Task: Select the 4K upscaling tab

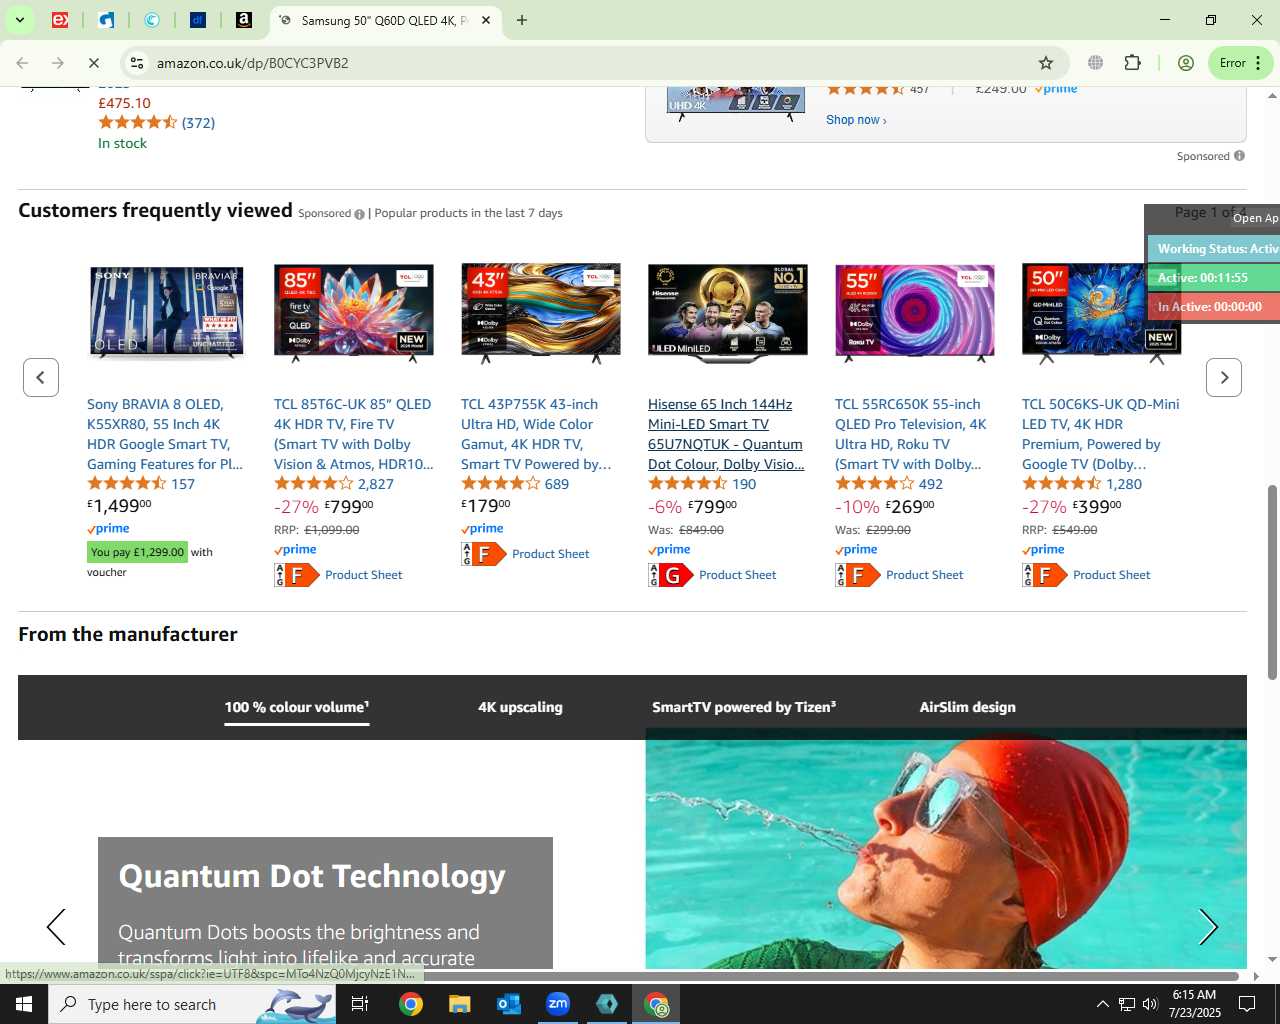Action: [520, 707]
